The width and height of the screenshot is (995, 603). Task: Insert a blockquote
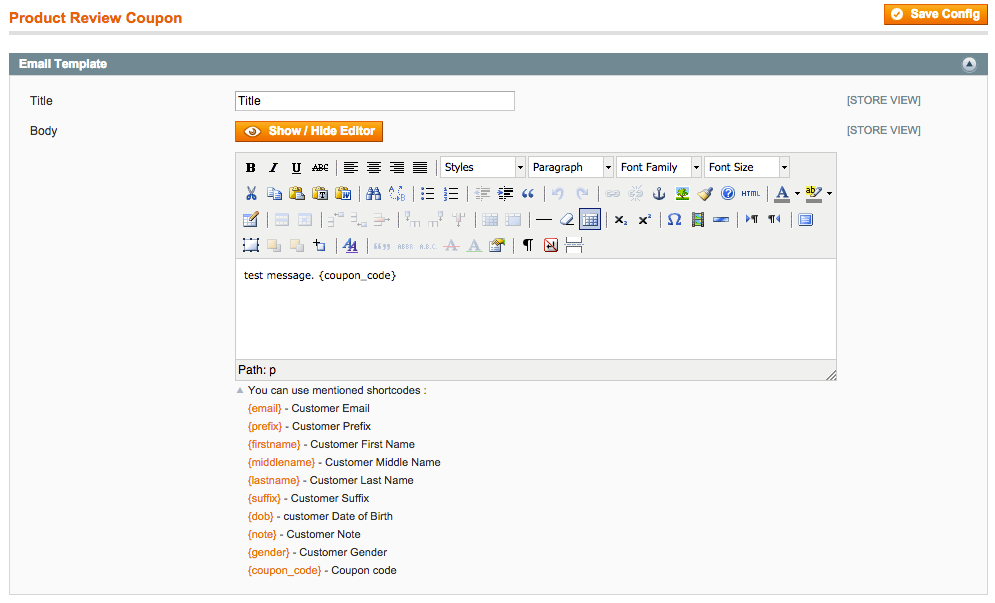528,194
